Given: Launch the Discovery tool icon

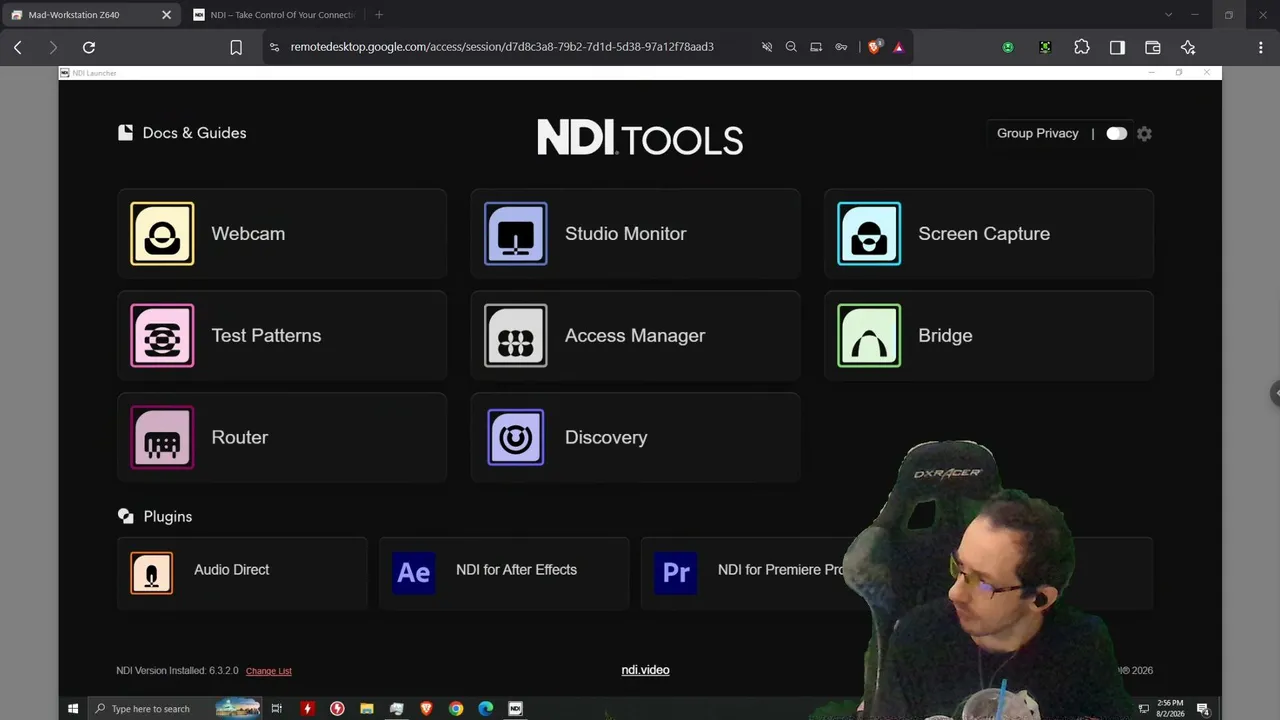Looking at the screenshot, I should click(516, 437).
